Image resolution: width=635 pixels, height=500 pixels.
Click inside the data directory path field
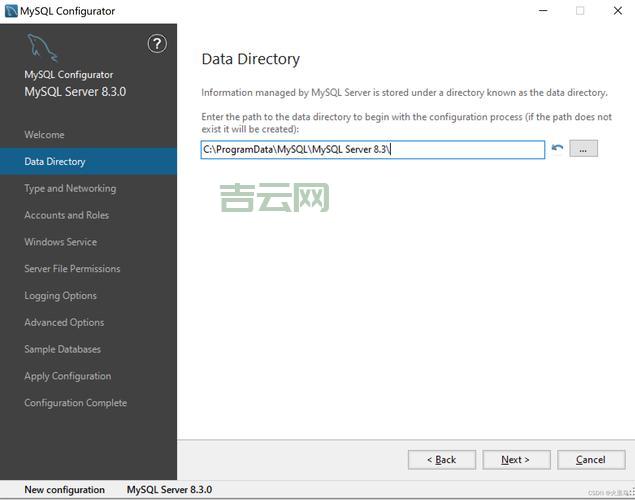tap(372, 149)
